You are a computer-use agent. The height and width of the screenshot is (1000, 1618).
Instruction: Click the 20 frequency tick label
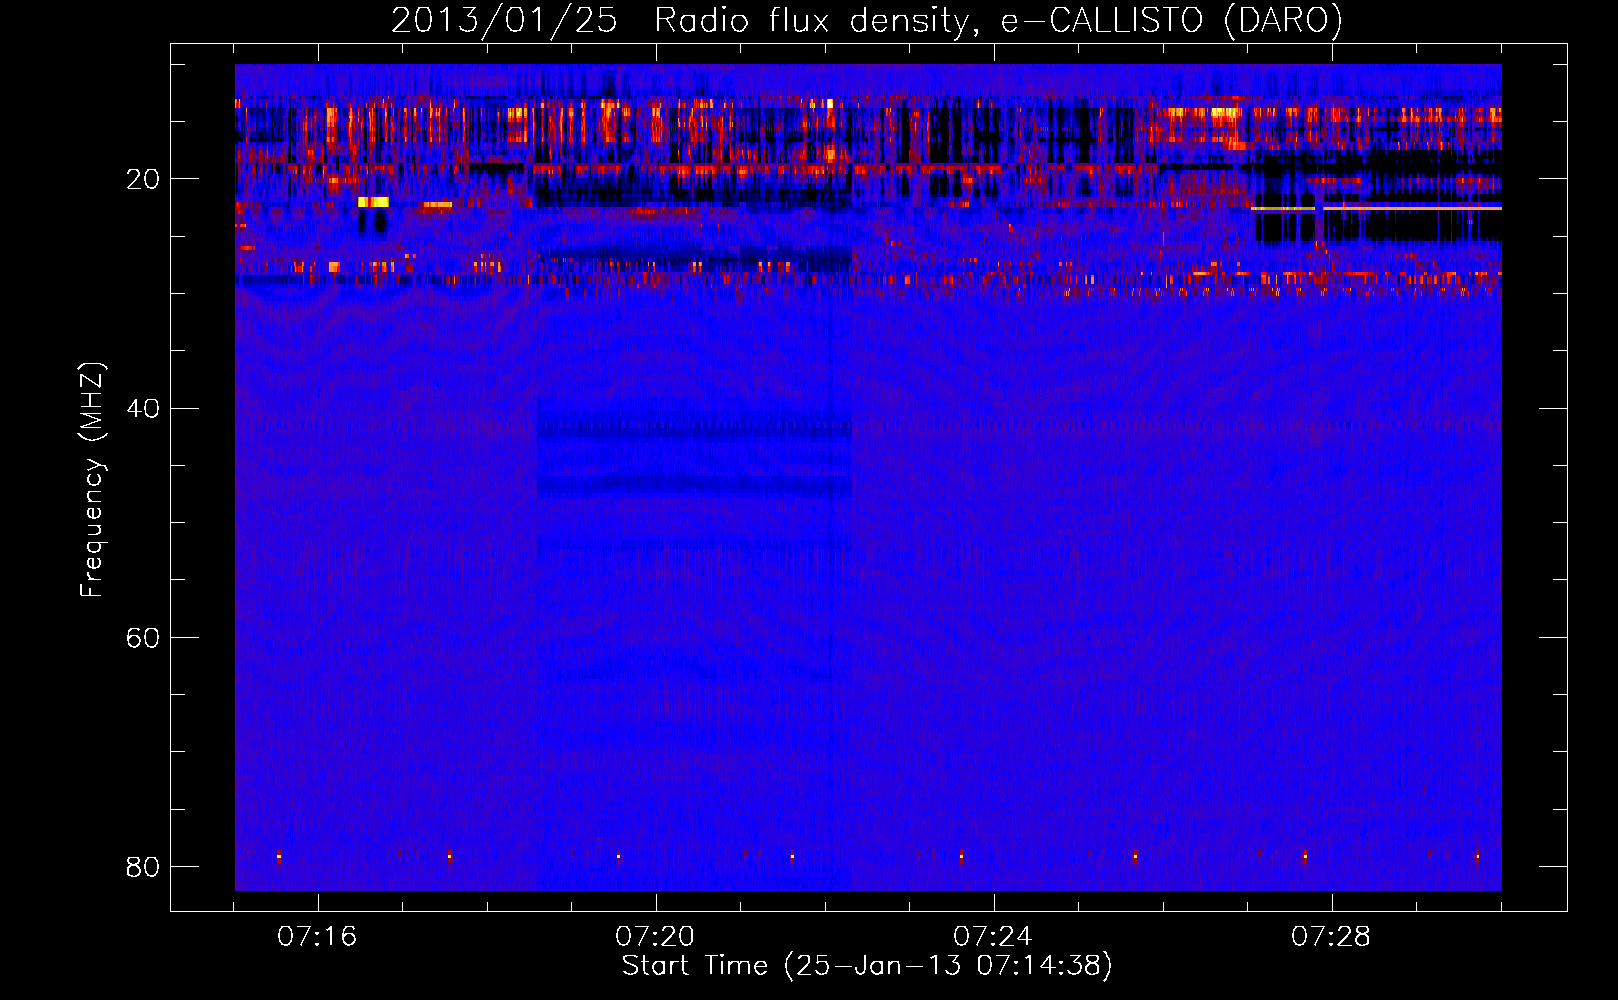[143, 180]
